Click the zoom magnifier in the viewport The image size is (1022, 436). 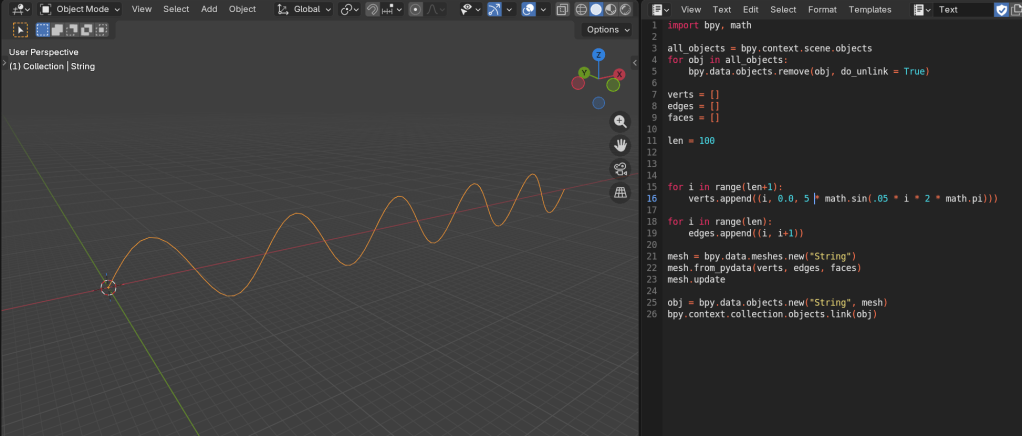tap(620, 122)
